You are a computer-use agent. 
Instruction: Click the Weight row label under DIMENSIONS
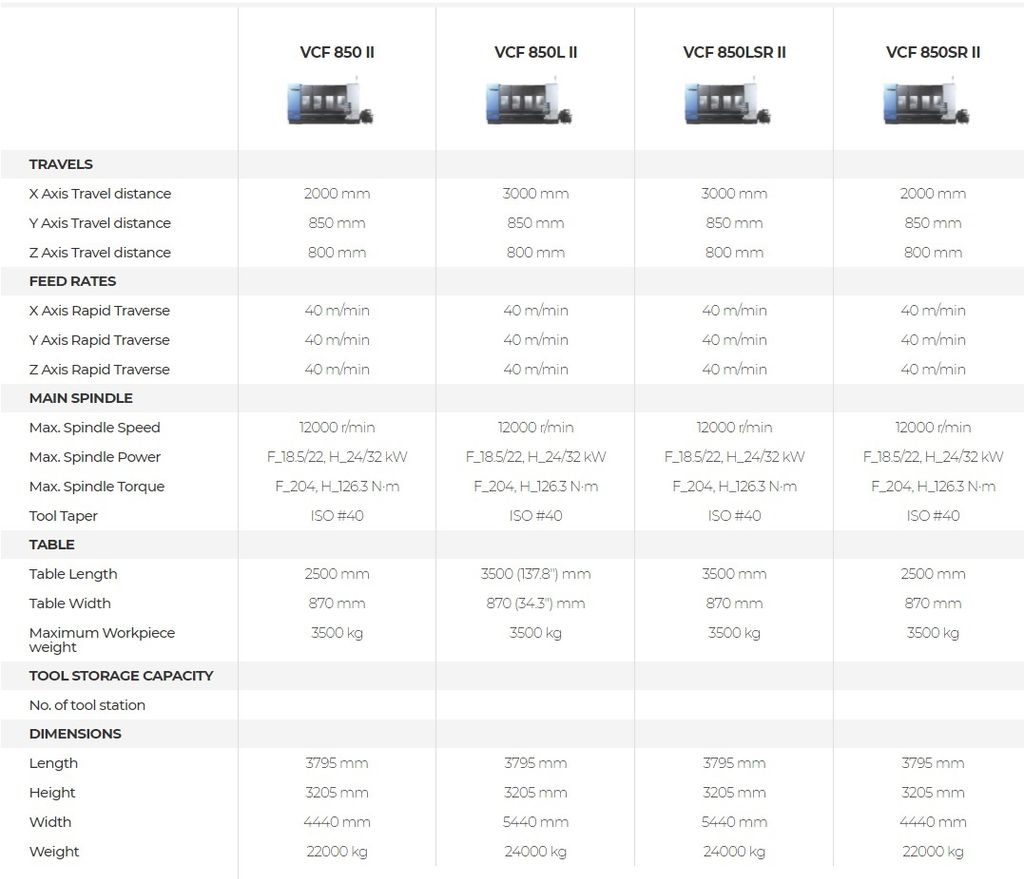pos(54,851)
